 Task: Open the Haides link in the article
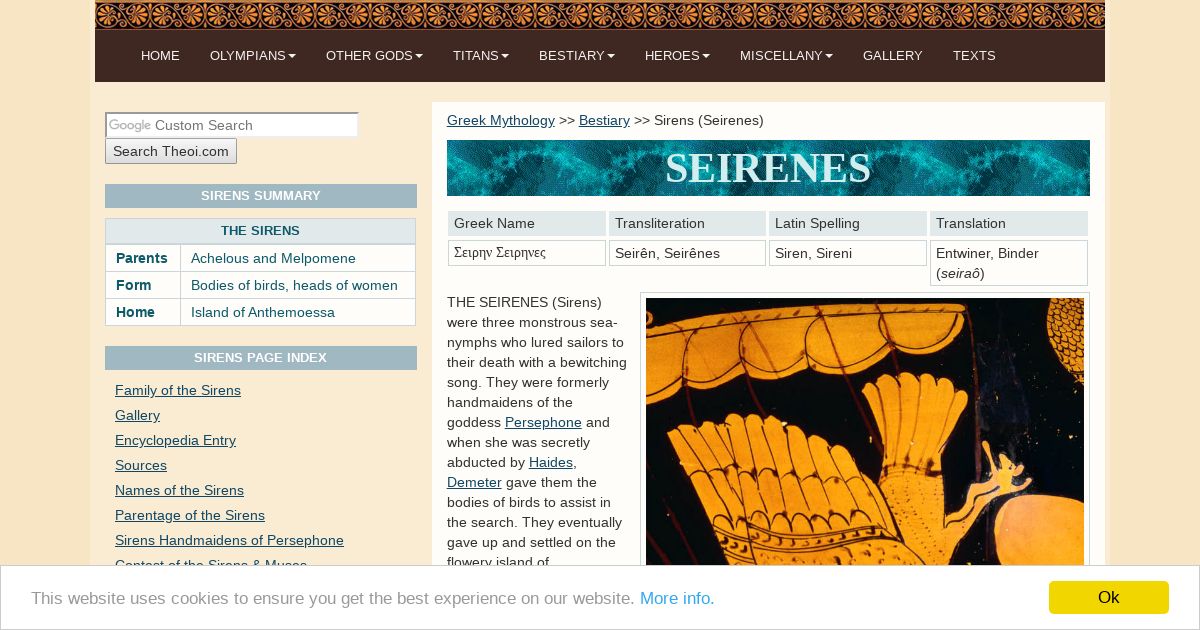(551, 462)
